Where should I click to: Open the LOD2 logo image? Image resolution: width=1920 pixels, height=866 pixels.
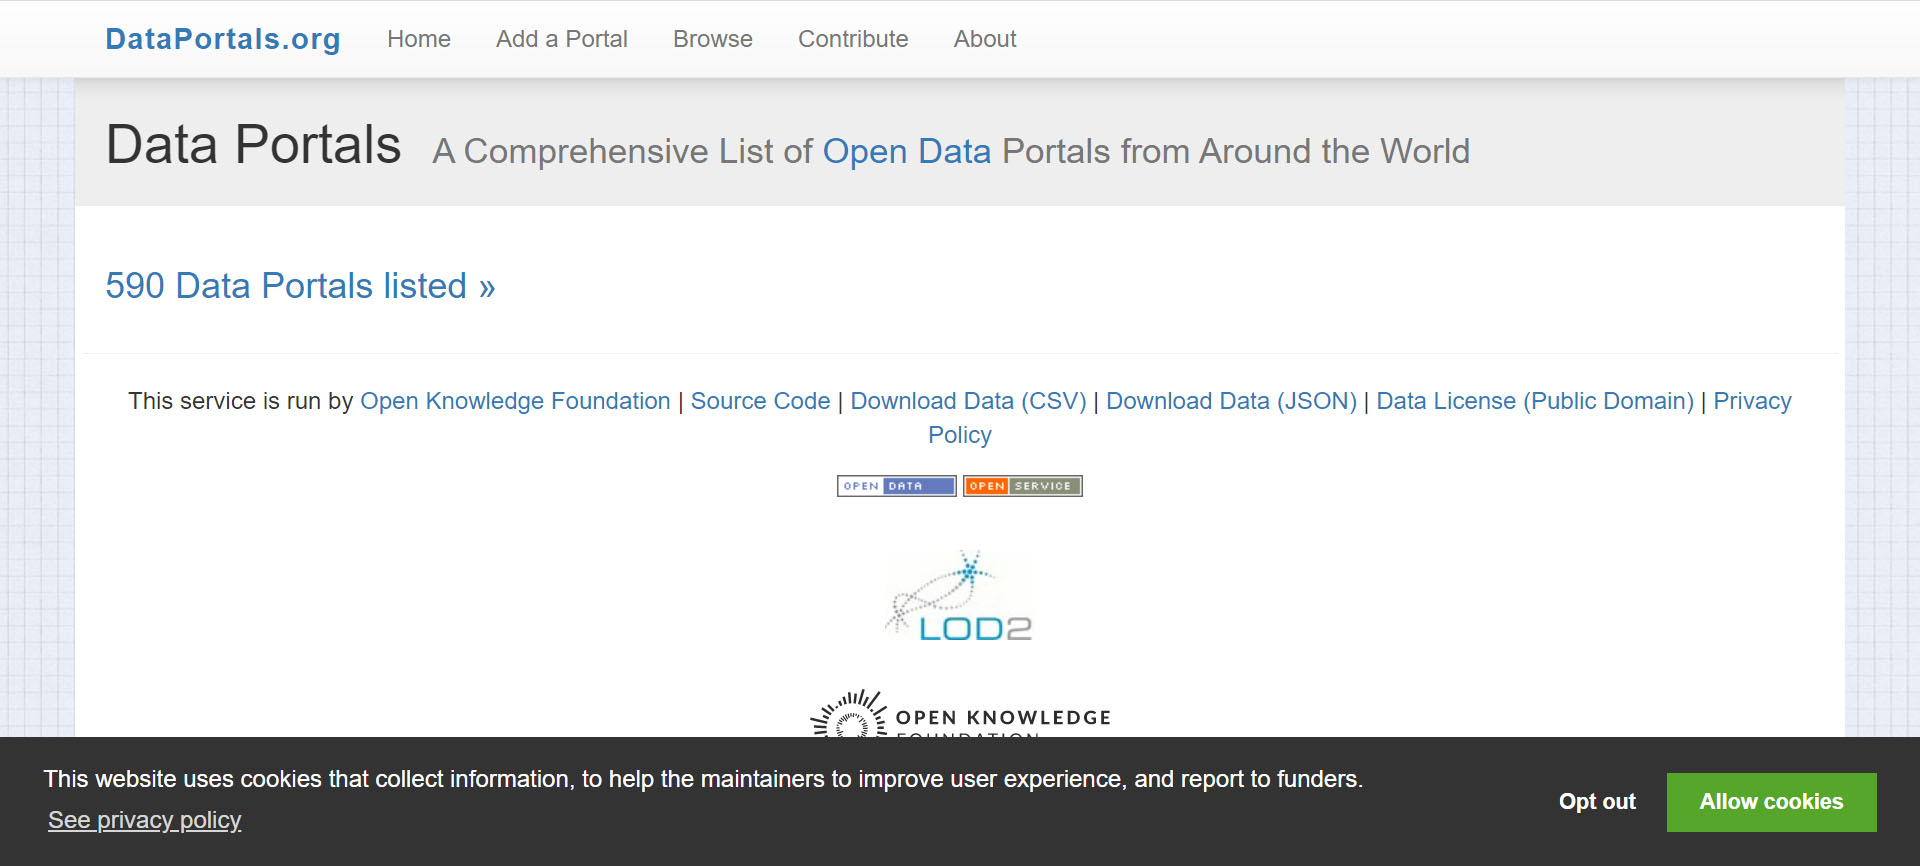(x=959, y=596)
